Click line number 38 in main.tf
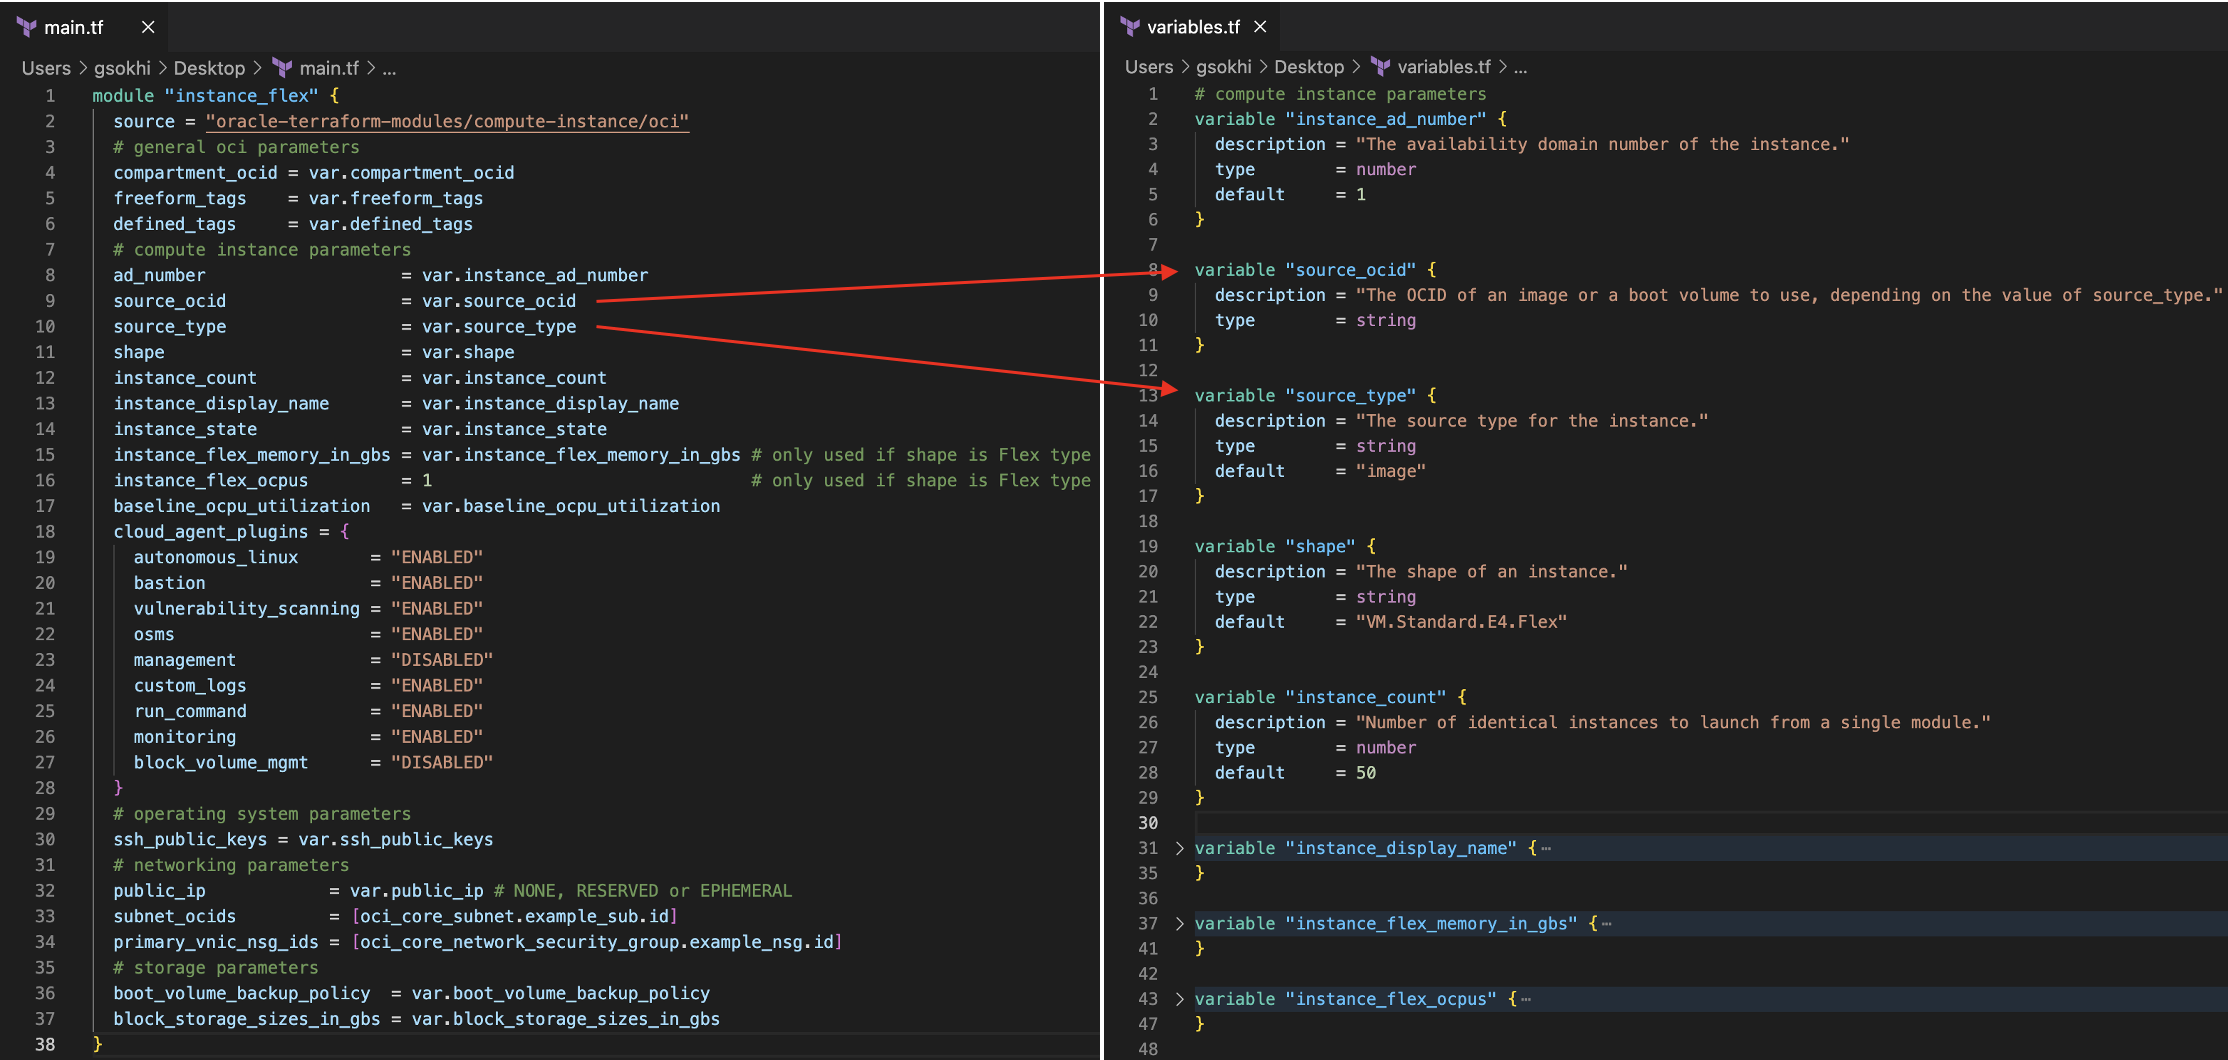 [x=45, y=1044]
